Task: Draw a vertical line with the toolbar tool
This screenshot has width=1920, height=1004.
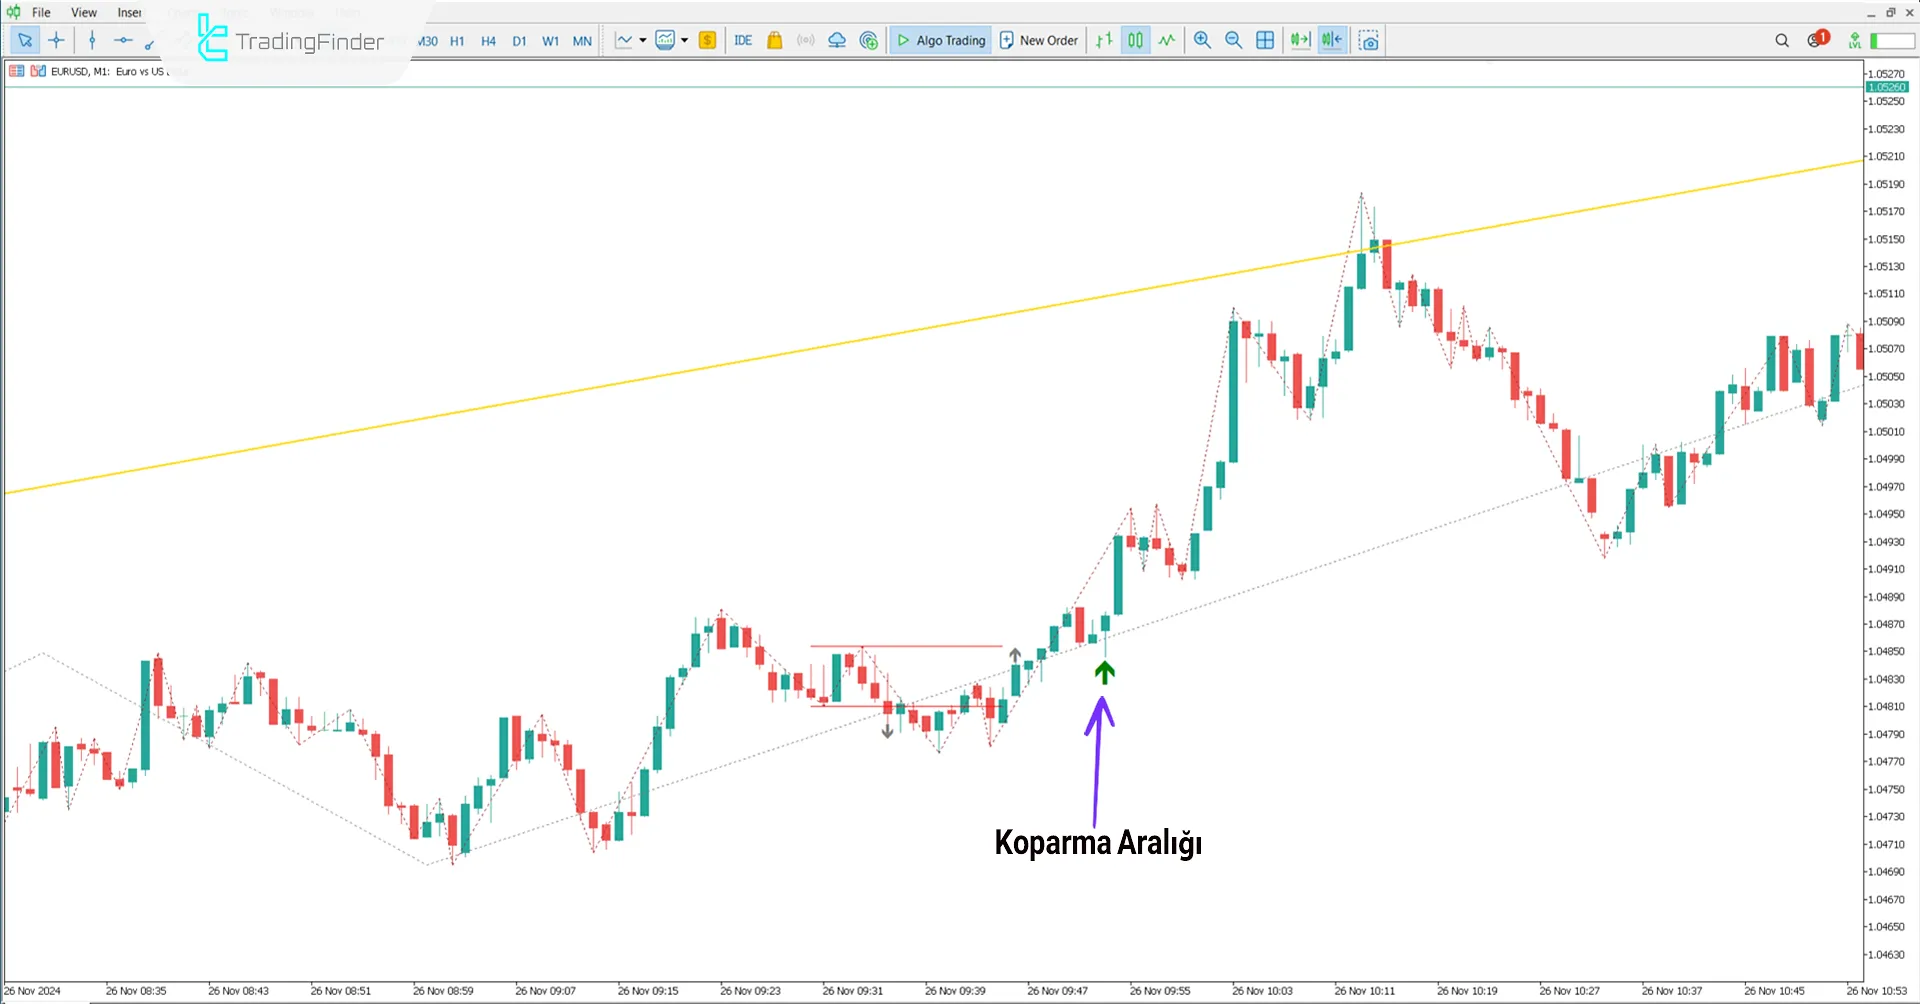Action: point(92,41)
